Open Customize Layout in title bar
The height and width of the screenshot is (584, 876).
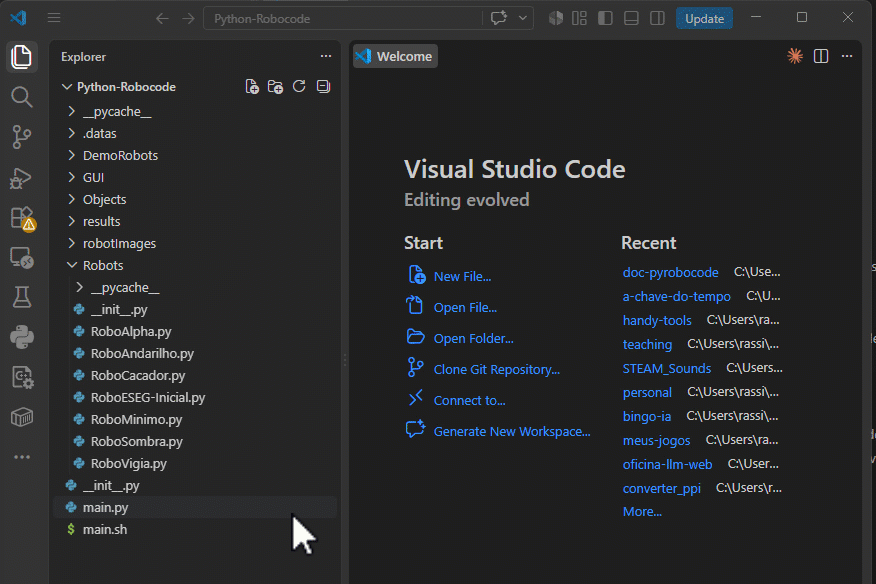pyautogui.click(x=579, y=18)
